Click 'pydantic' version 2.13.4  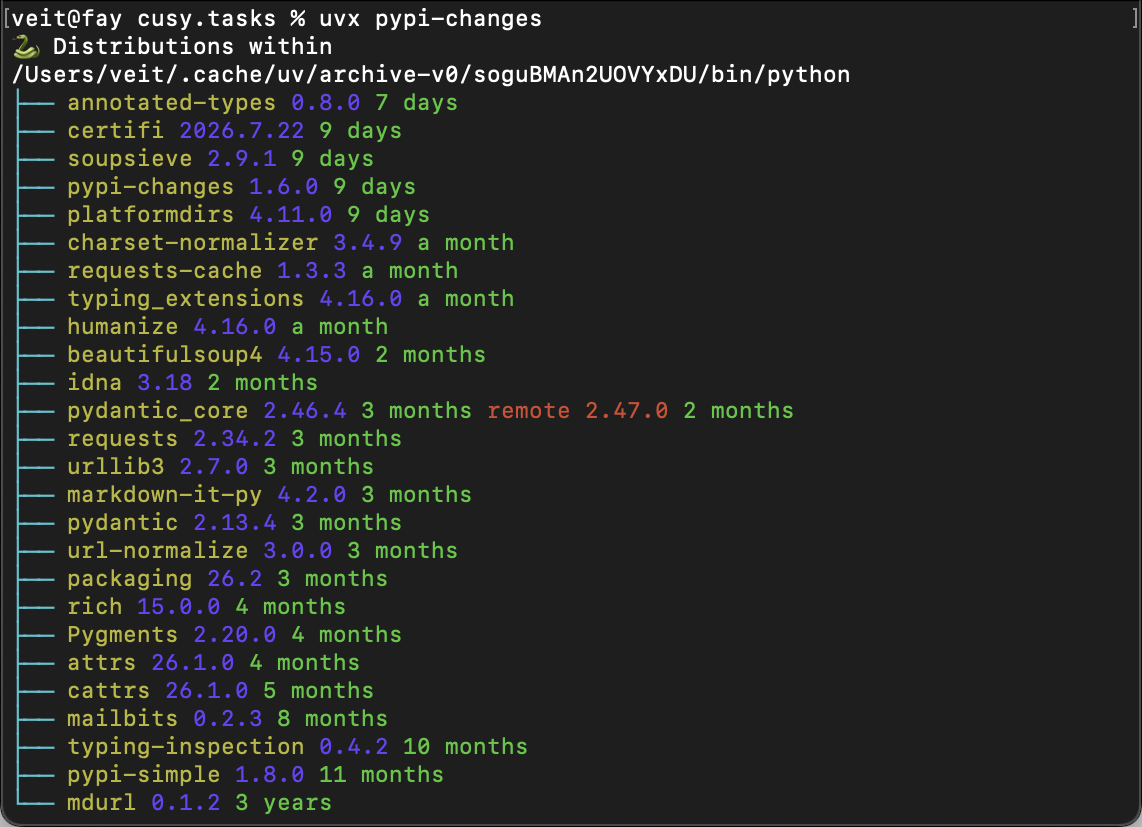[235, 522]
